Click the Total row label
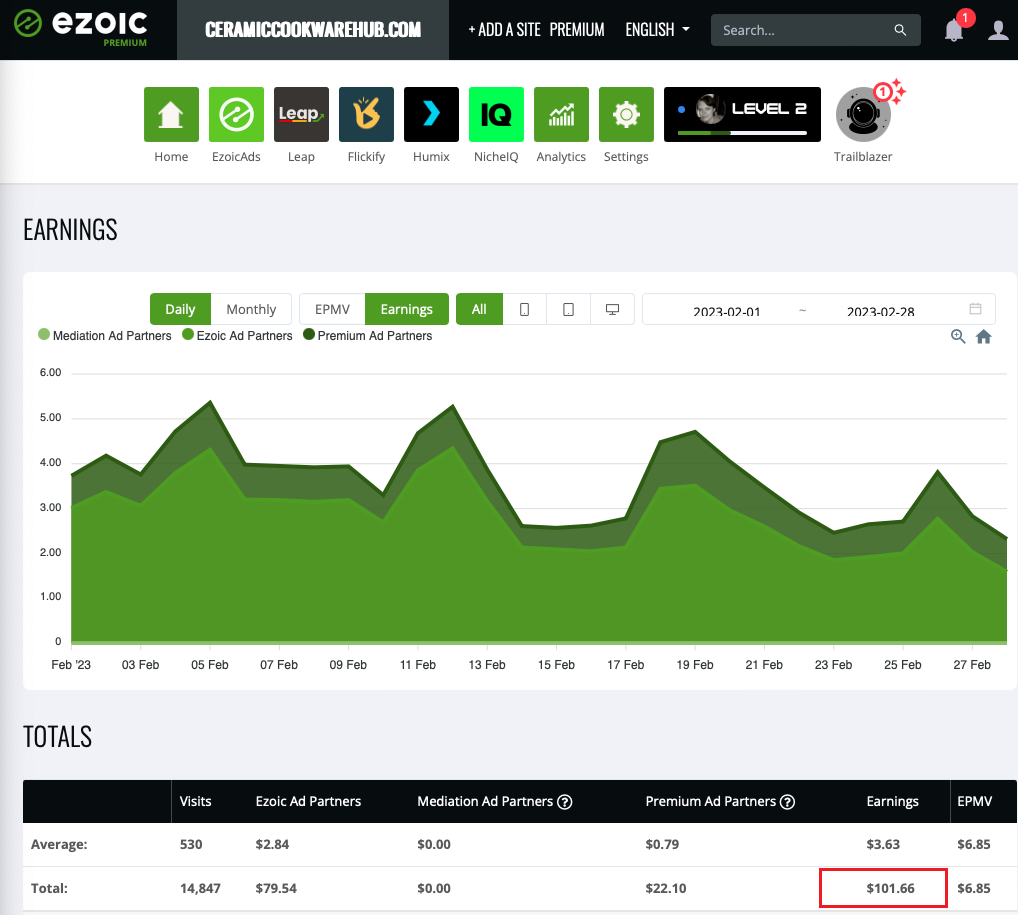1018x915 pixels. [x=49, y=888]
